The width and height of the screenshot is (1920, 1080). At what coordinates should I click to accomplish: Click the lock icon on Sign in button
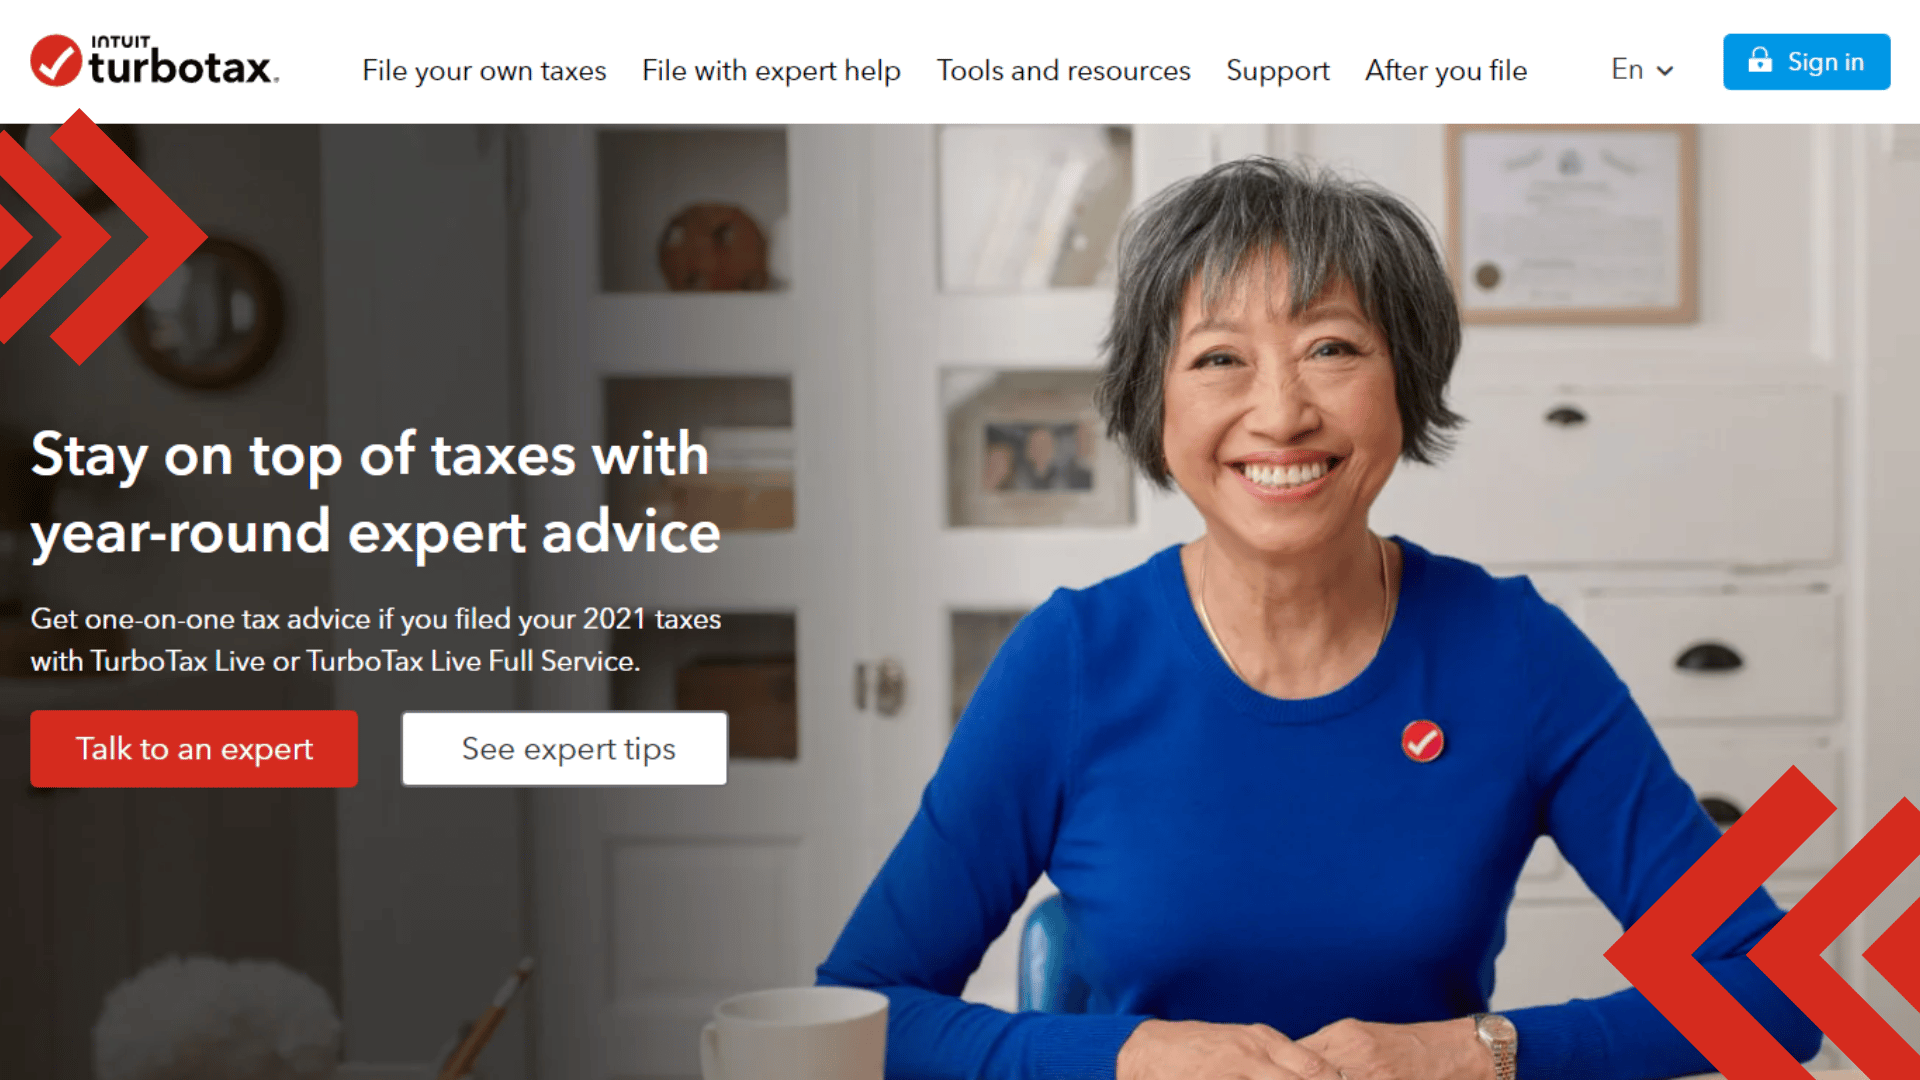[x=1758, y=62]
